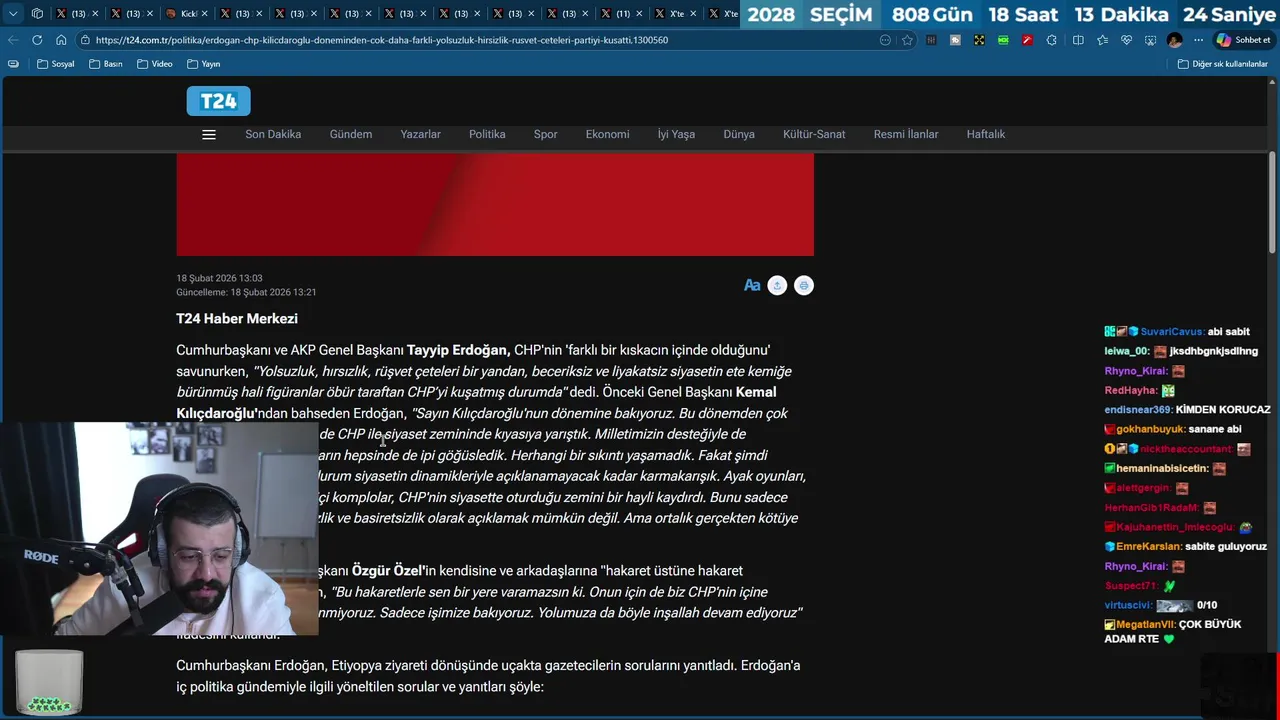This screenshot has height=720, width=1280.
Task: Open browser Settings and more menu
Action: 1198,40
